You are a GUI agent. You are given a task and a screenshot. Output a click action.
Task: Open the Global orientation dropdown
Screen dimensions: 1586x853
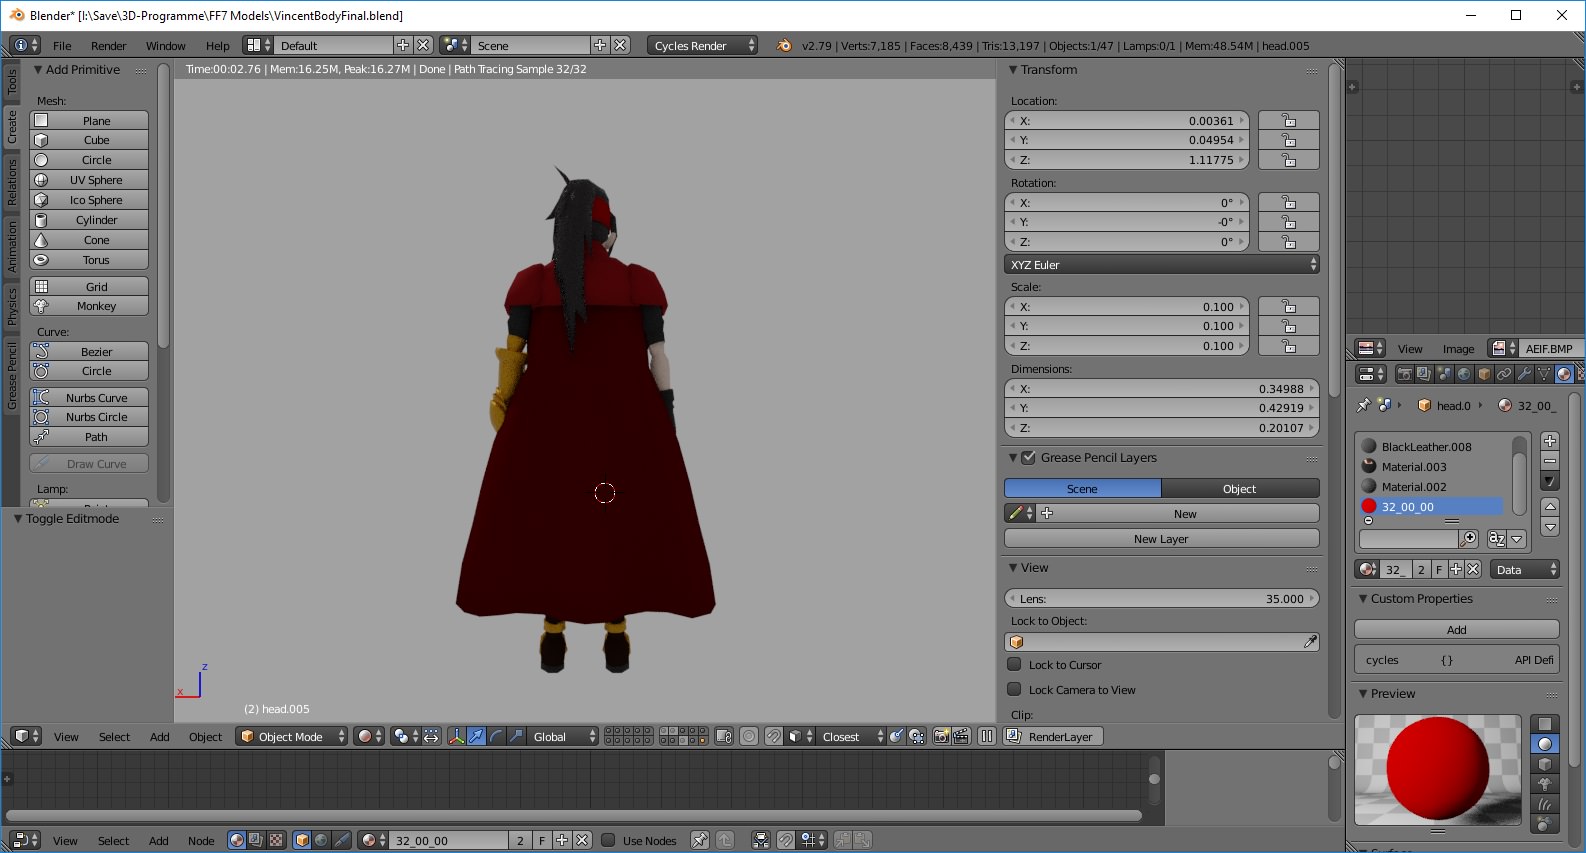pos(562,737)
